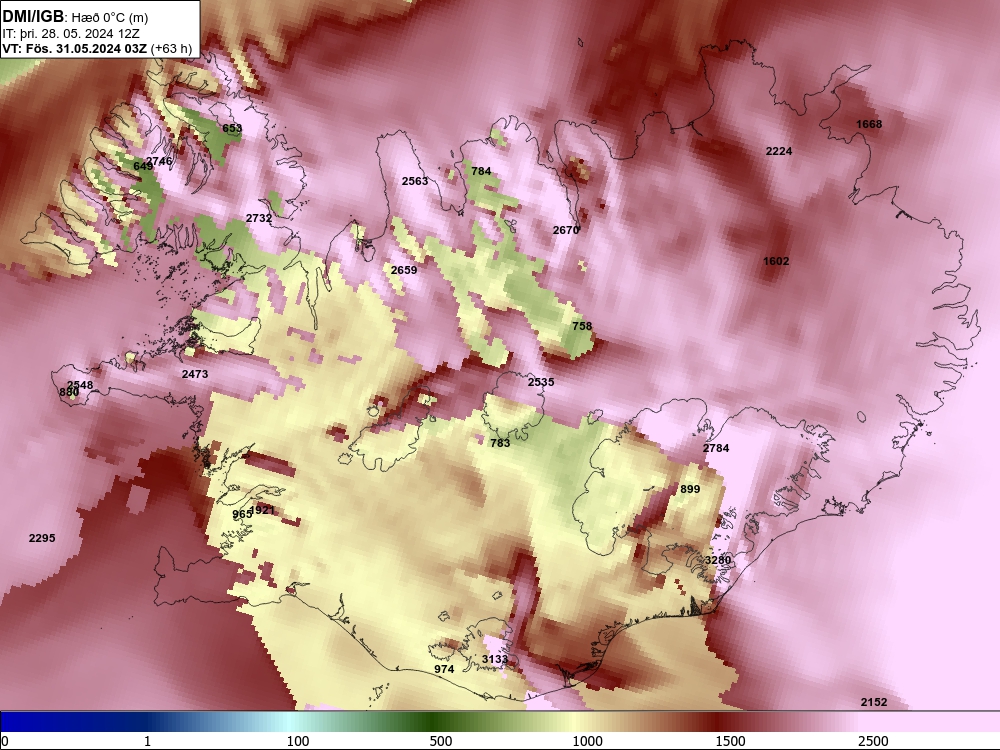This screenshot has height=750, width=1000.
Task: Click the 2563 value label
Action: point(415,181)
